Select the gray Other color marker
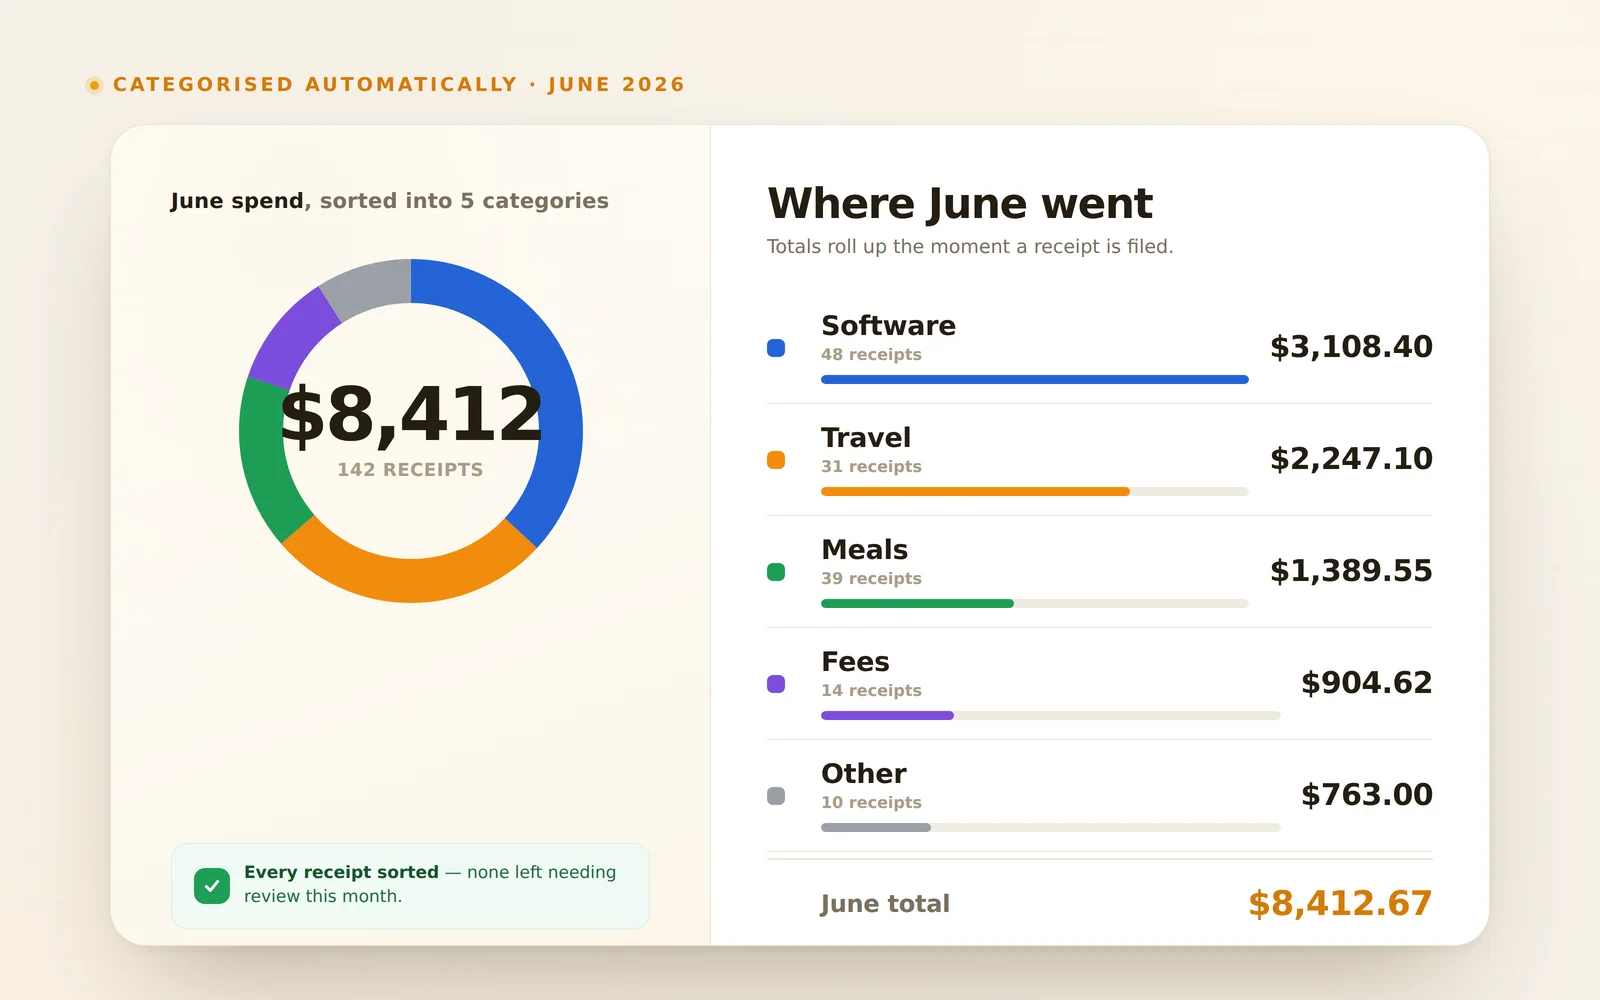The width and height of the screenshot is (1600, 1000). pos(776,796)
